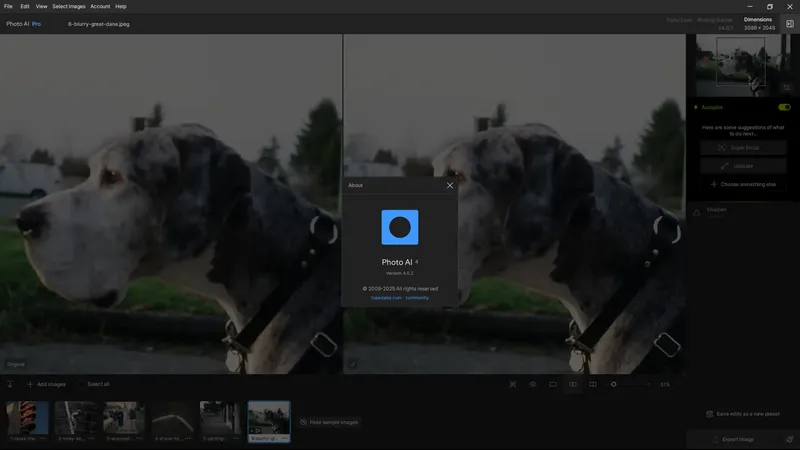Click Choose something else
The height and width of the screenshot is (450, 800).
tap(743, 184)
